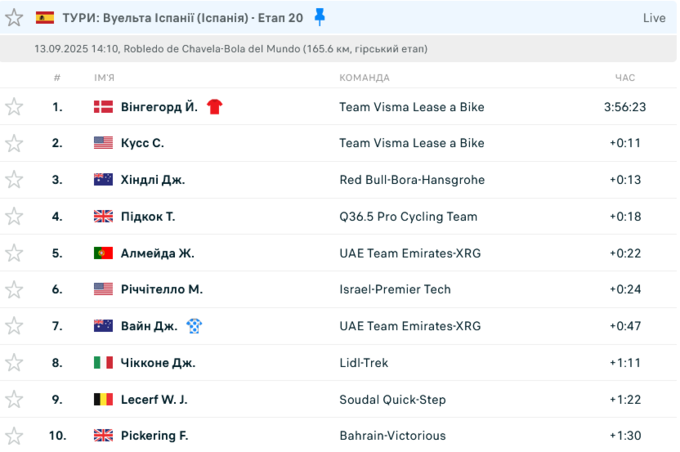The width and height of the screenshot is (680, 452).
Task: Open the Вуельта Іспанії Етап 20 tournament link
Action: coord(183,18)
